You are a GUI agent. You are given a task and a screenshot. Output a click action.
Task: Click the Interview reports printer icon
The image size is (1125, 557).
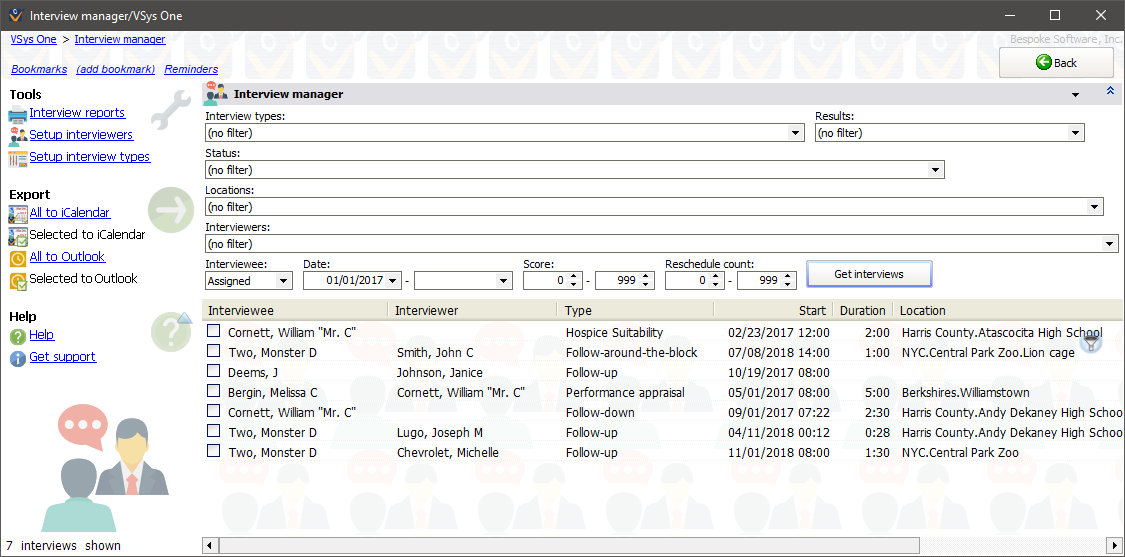(x=18, y=114)
